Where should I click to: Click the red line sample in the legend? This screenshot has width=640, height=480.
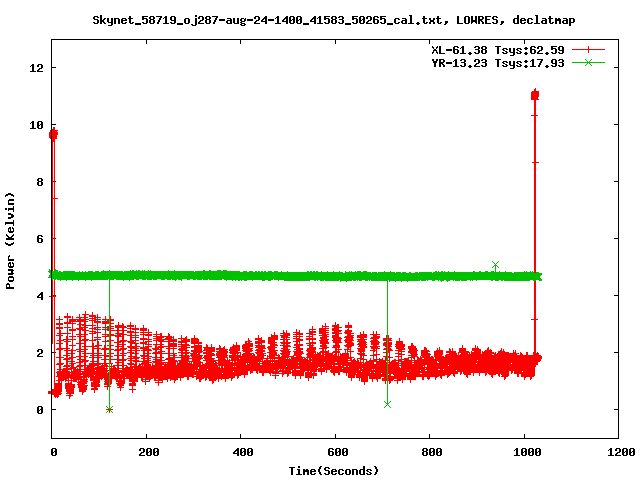[588, 50]
